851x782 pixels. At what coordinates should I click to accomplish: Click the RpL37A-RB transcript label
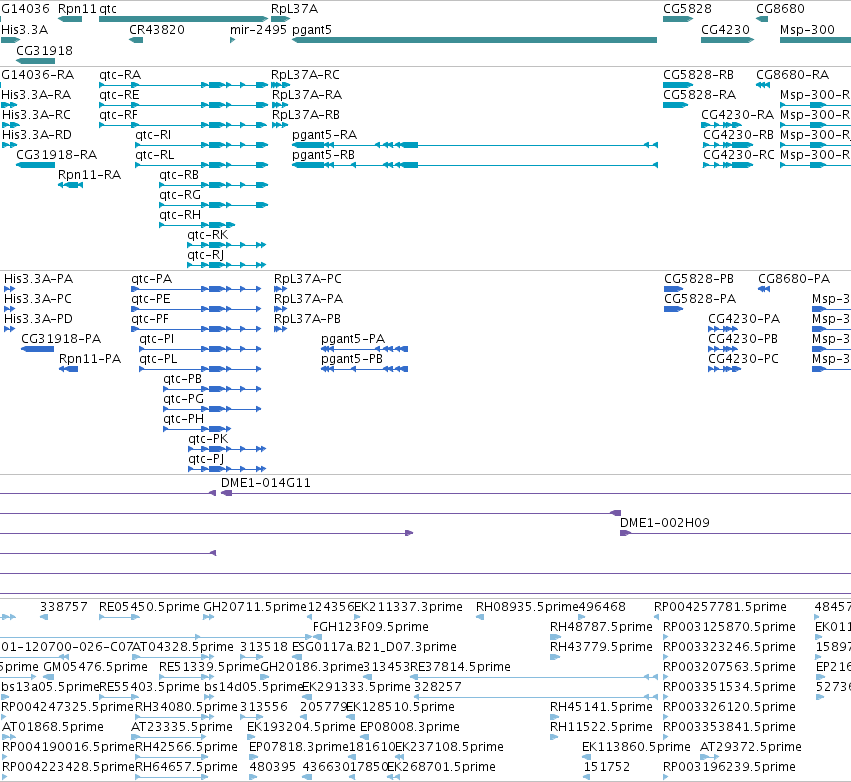point(306,115)
